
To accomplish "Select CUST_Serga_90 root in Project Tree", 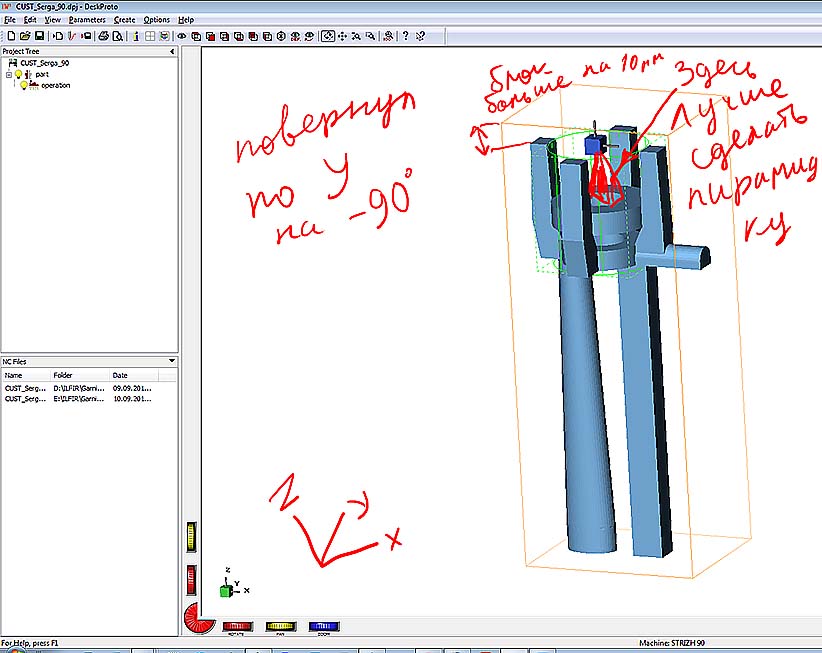I will [43, 62].
